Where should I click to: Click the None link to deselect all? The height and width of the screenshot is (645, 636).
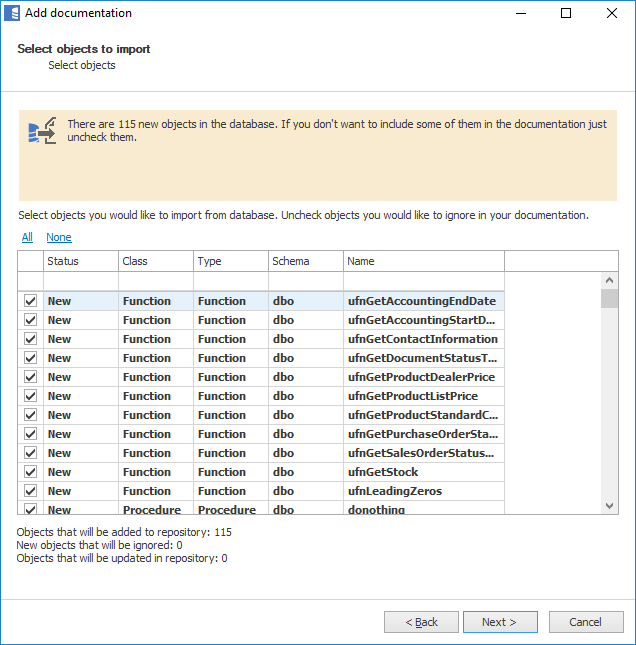[59, 237]
